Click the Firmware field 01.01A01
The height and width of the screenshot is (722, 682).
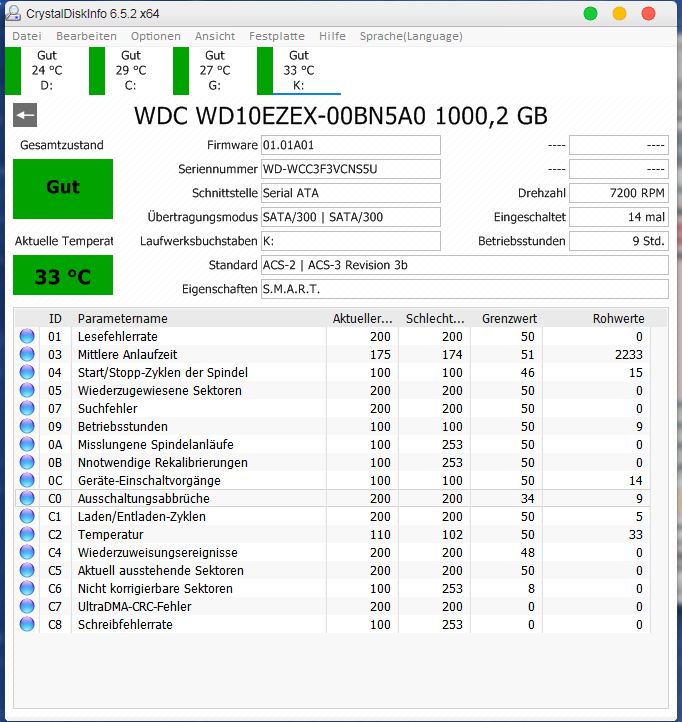click(x=350, y=145)
